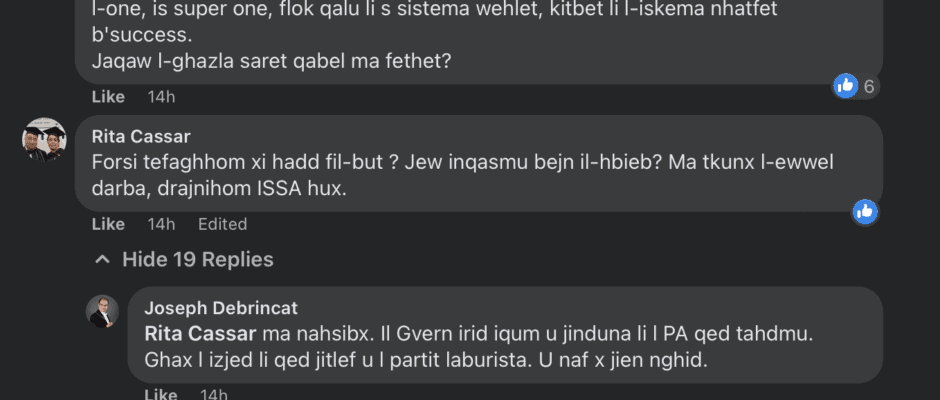Open the 14h timestamp below Joseph's reply
Image resolution: width=940 pixels, height=400 pixels.
coord(215,394)
